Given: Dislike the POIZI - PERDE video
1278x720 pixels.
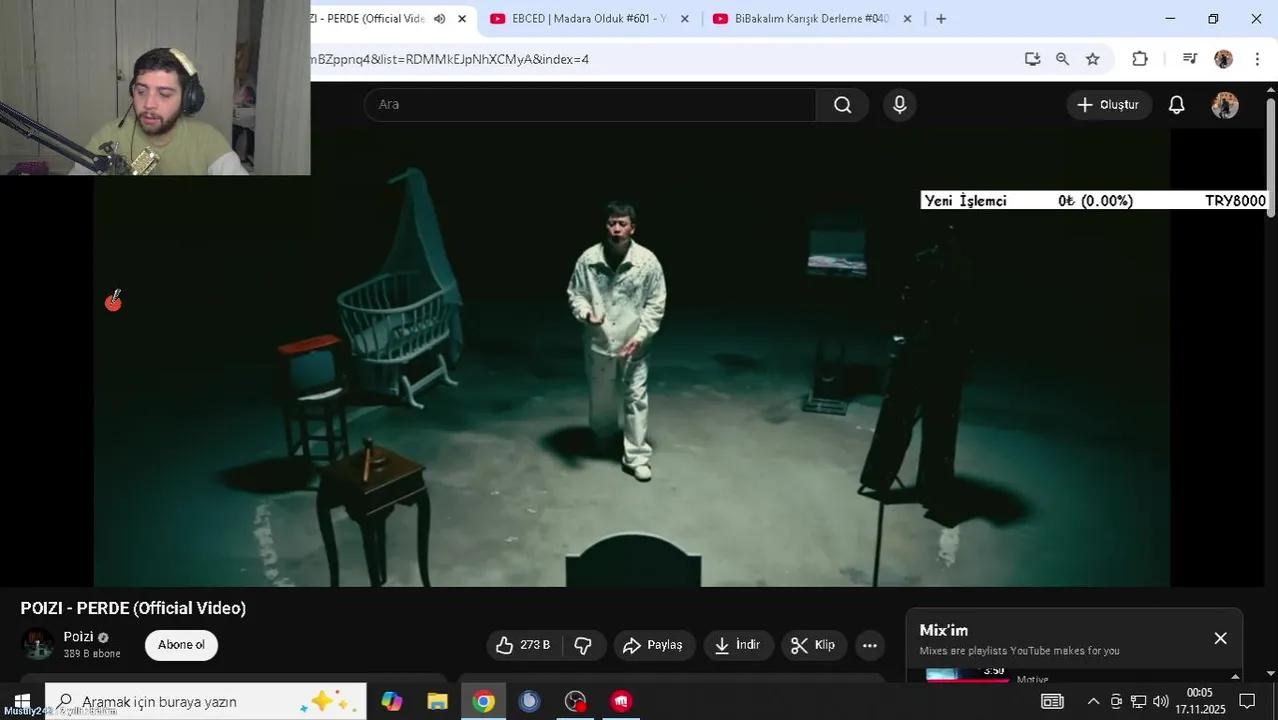Looking at the screenshot, I should tap(583, 645).
